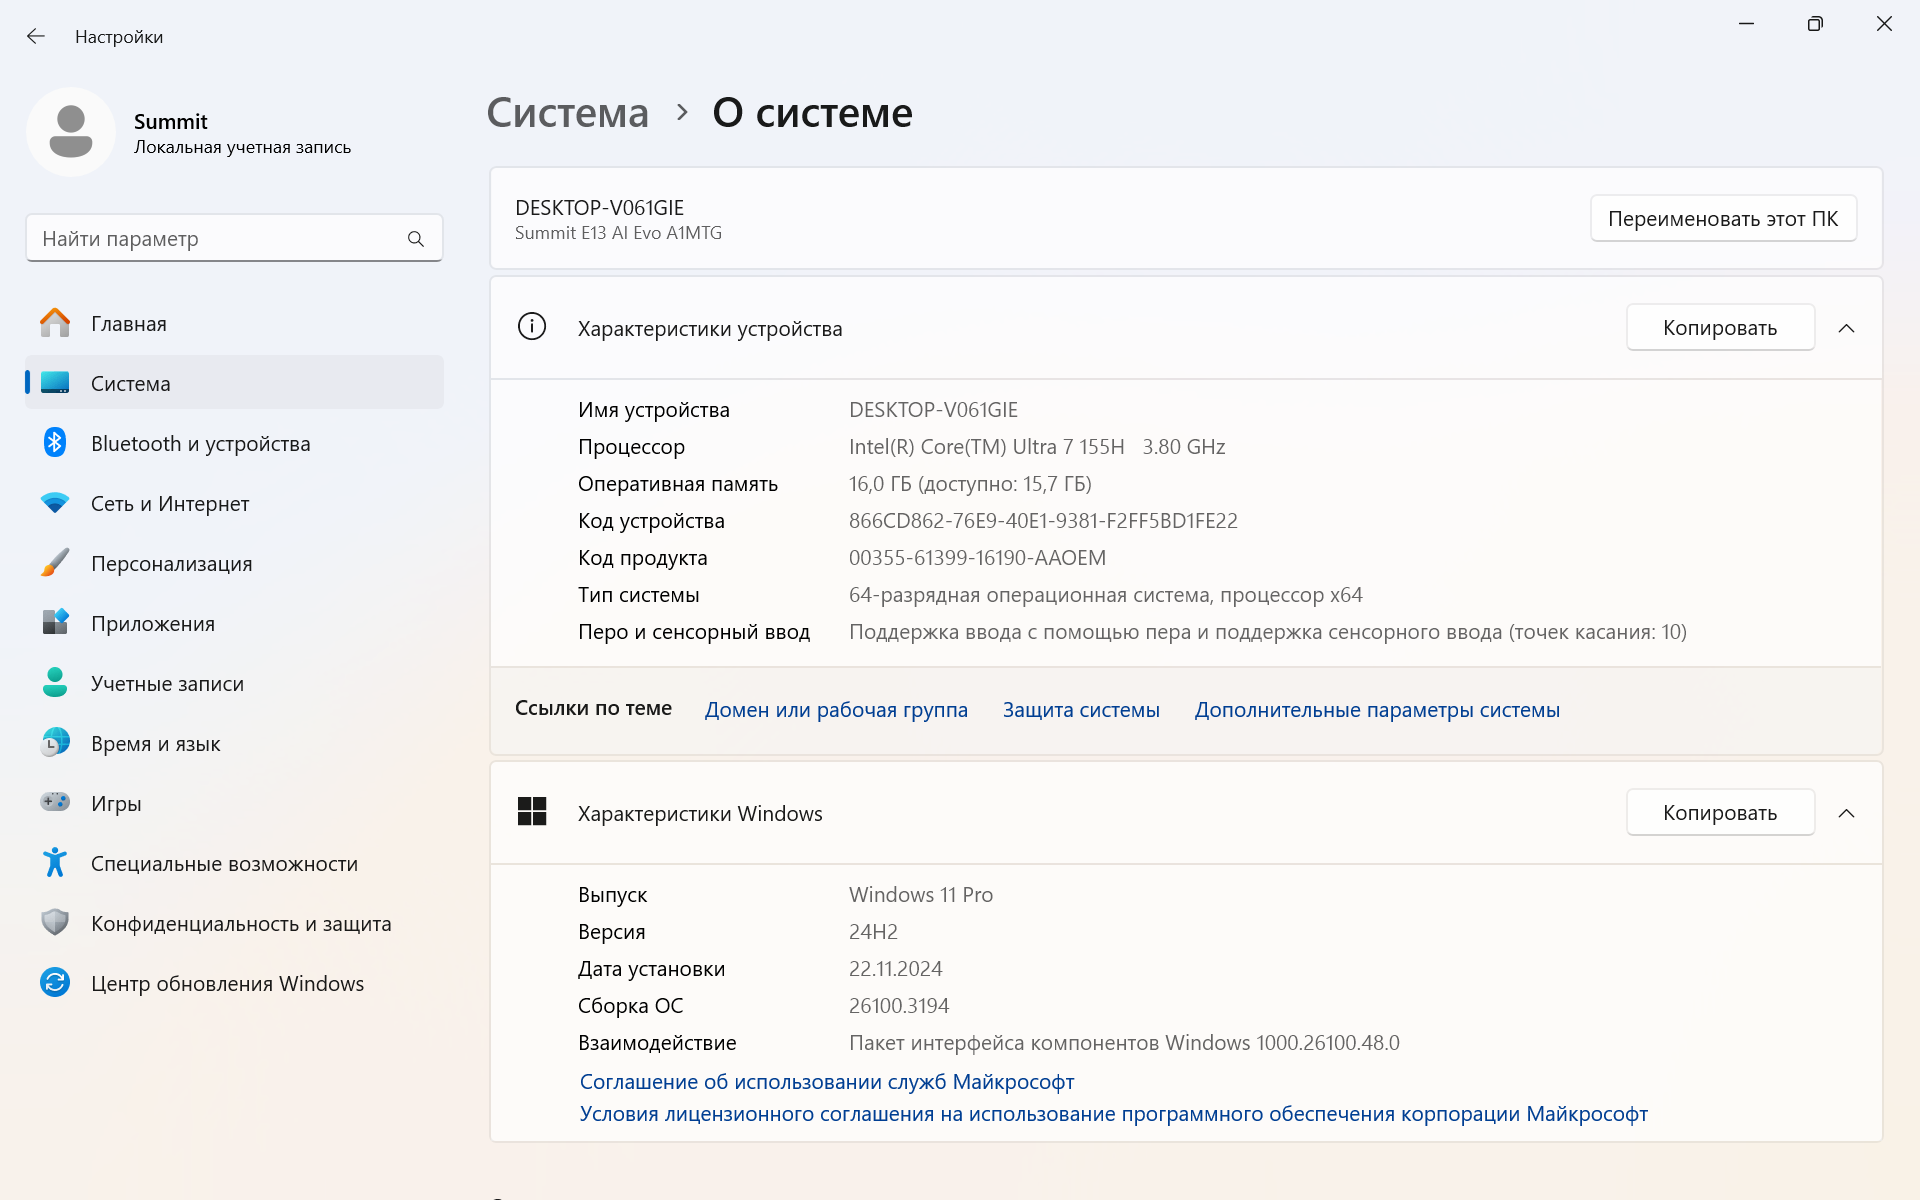Click the back arrow icon
The height and width of the screenshot is (1200, 1920).
click(36, 37)
